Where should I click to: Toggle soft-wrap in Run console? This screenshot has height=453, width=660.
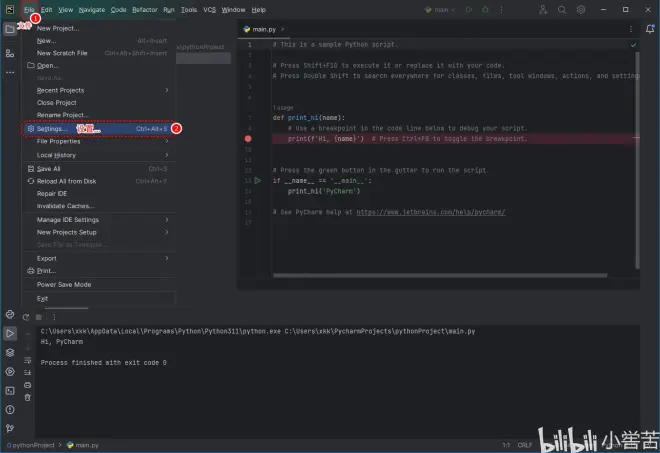pyautogui.click(x=27, y=360)
